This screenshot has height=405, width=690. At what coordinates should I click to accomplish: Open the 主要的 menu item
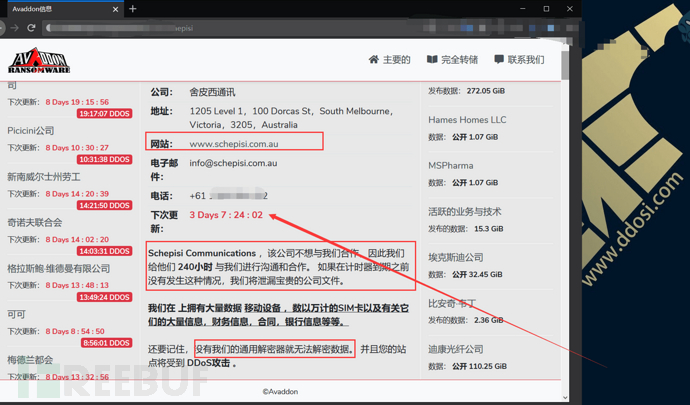pyautogui.click(x=396, y=59)
